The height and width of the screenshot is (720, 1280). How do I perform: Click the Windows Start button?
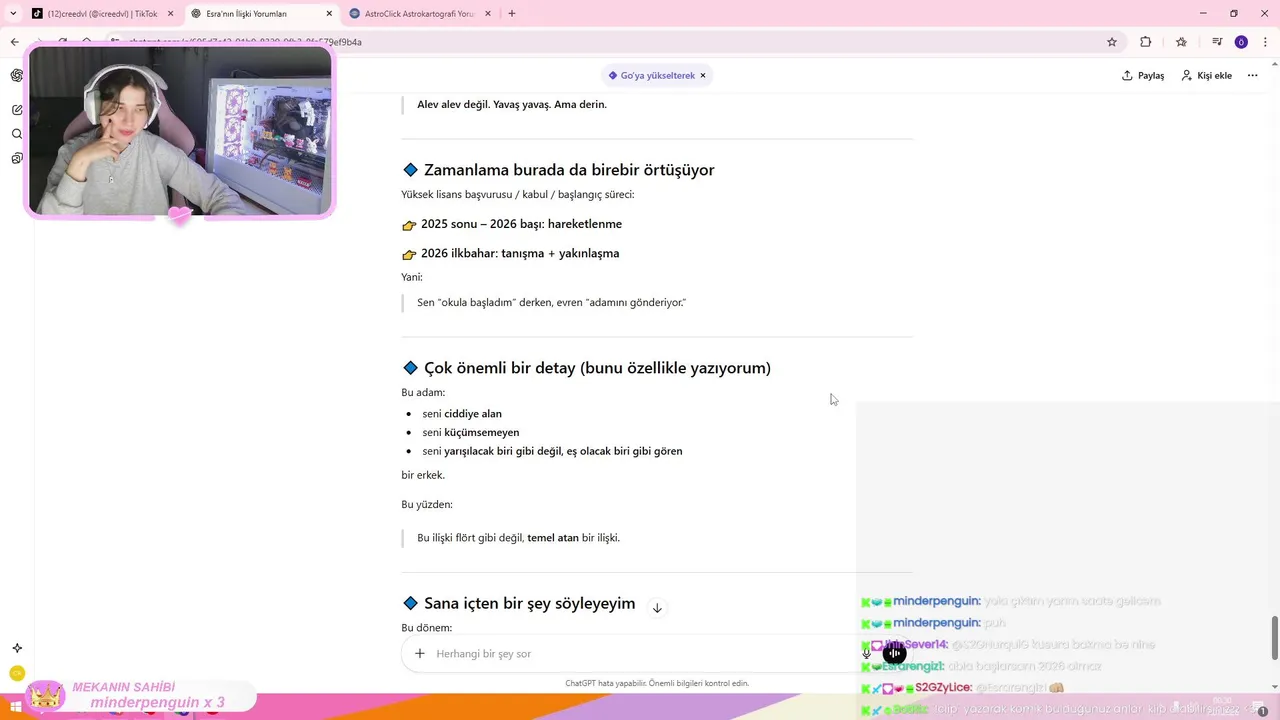16,707
